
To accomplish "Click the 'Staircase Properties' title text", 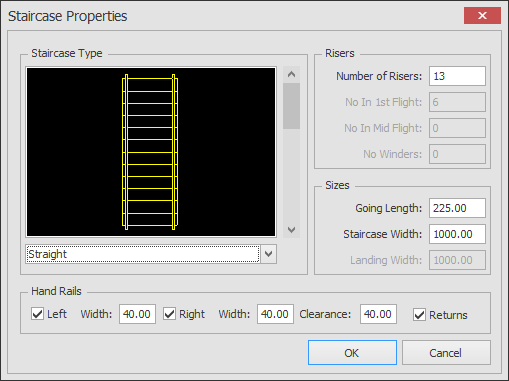I will [x=68, y=16].
